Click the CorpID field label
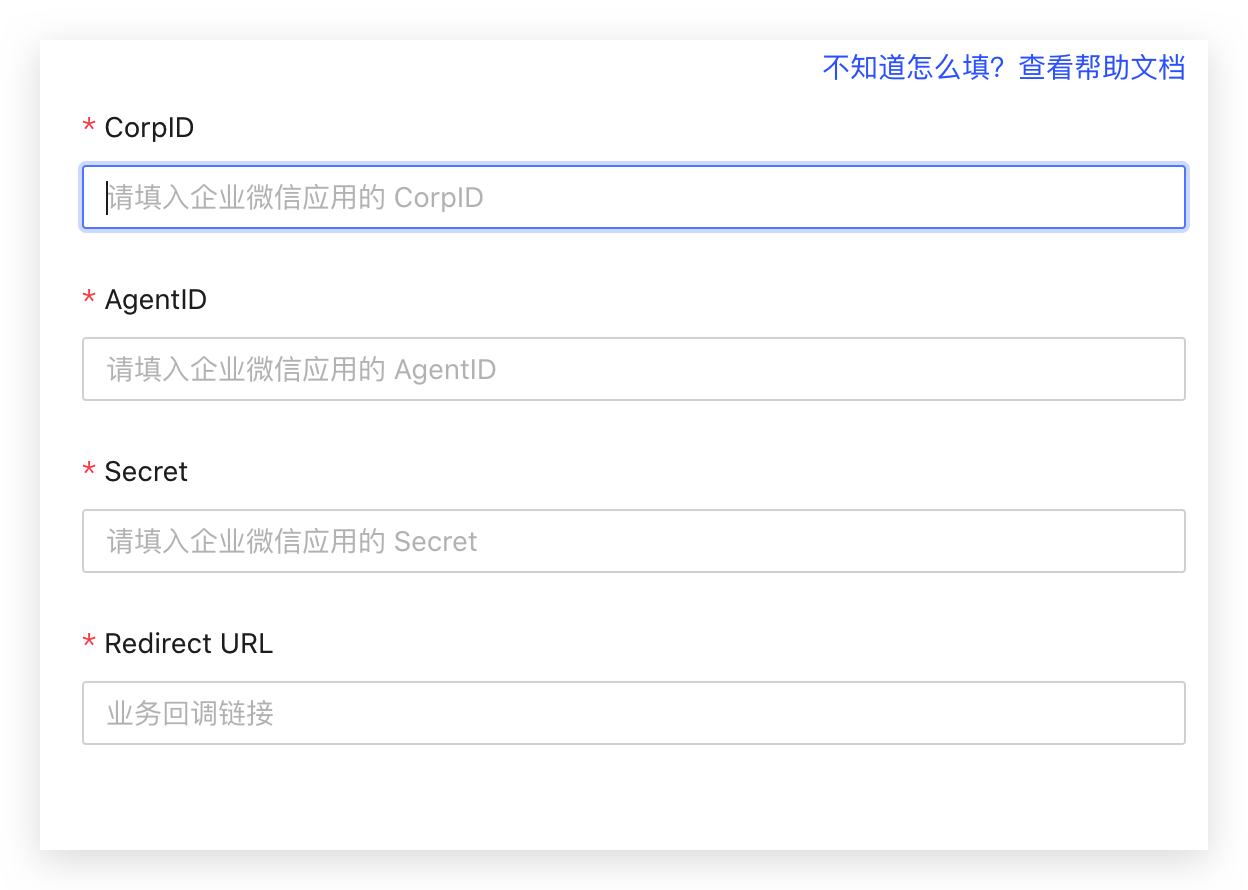The width and height of the screenshot is (1248, 890). point(149,128)
